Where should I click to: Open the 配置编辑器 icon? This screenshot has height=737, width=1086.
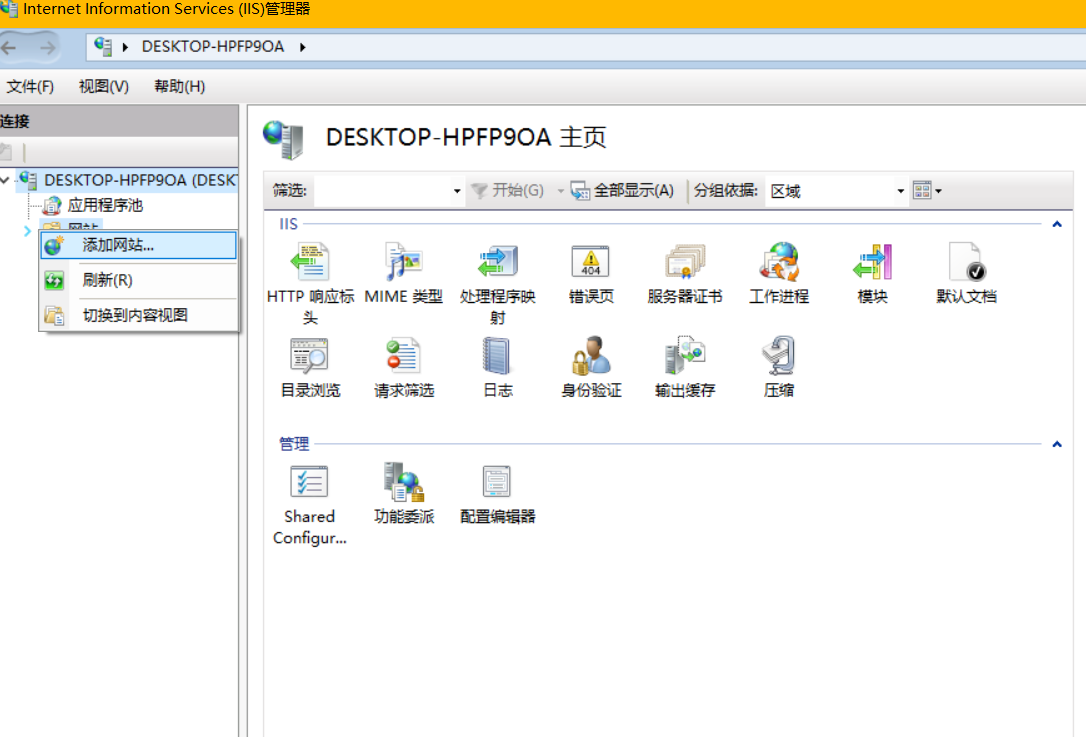point(497,481)
